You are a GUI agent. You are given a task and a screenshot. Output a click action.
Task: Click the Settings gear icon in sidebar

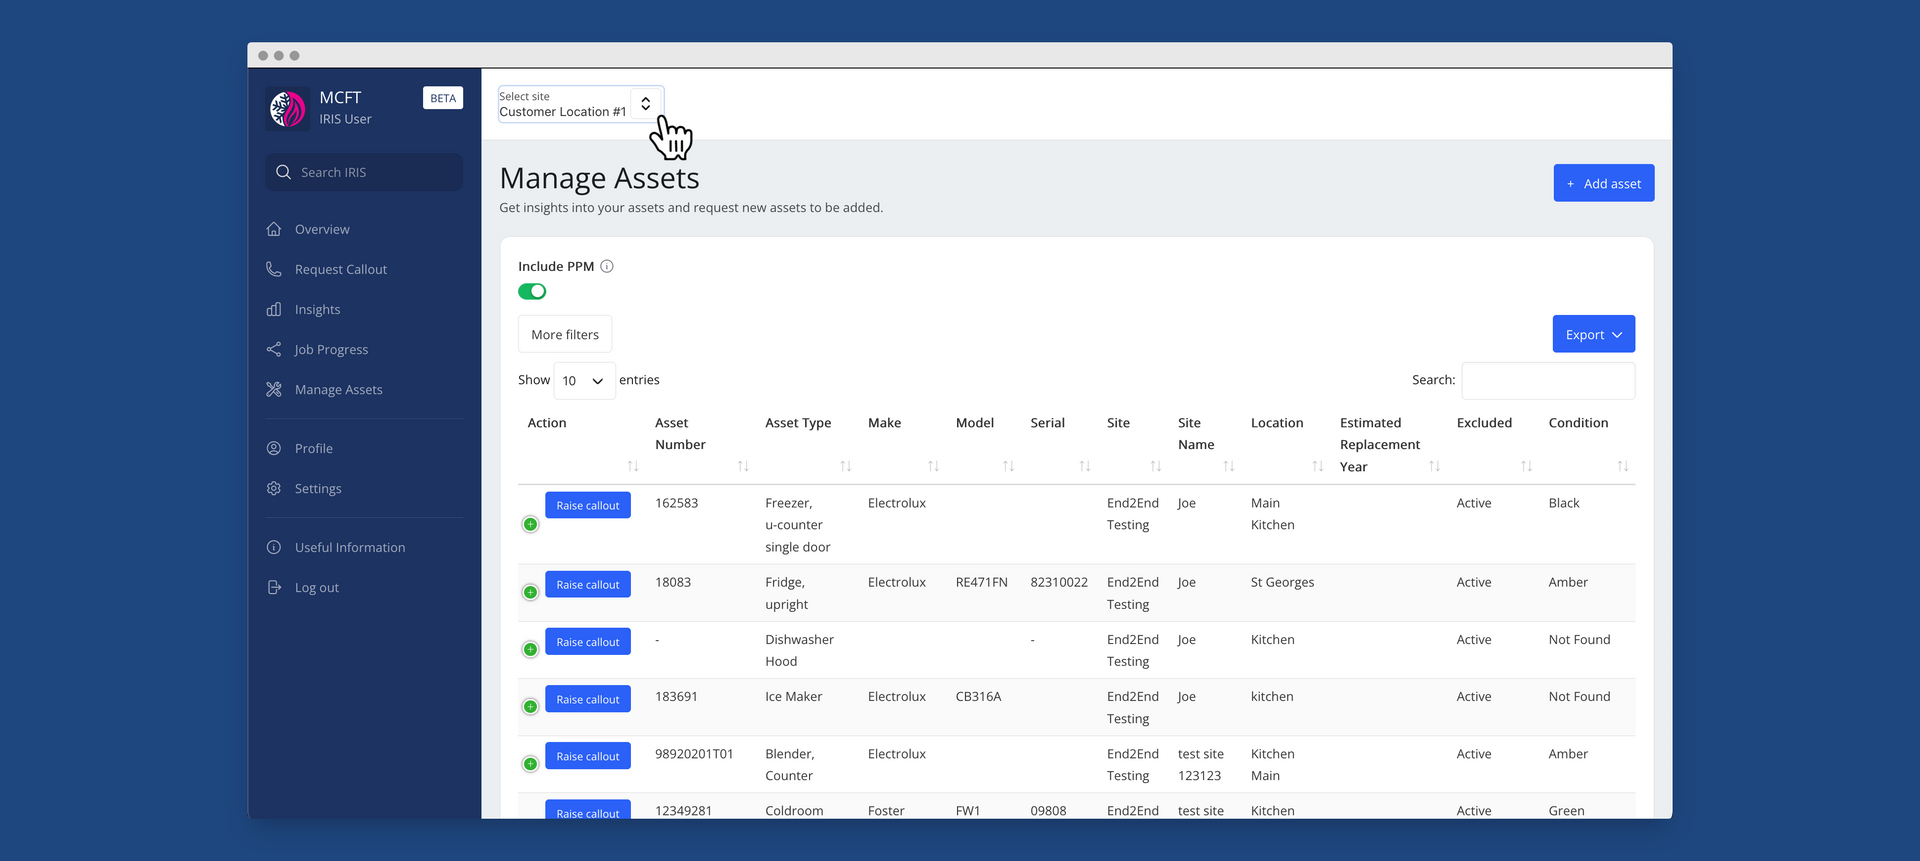point(274,488)
